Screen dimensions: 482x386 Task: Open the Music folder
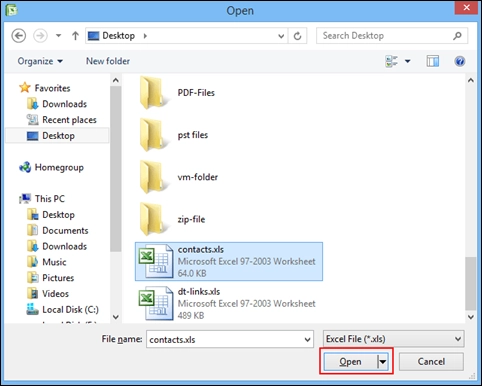tap(47, 262)
